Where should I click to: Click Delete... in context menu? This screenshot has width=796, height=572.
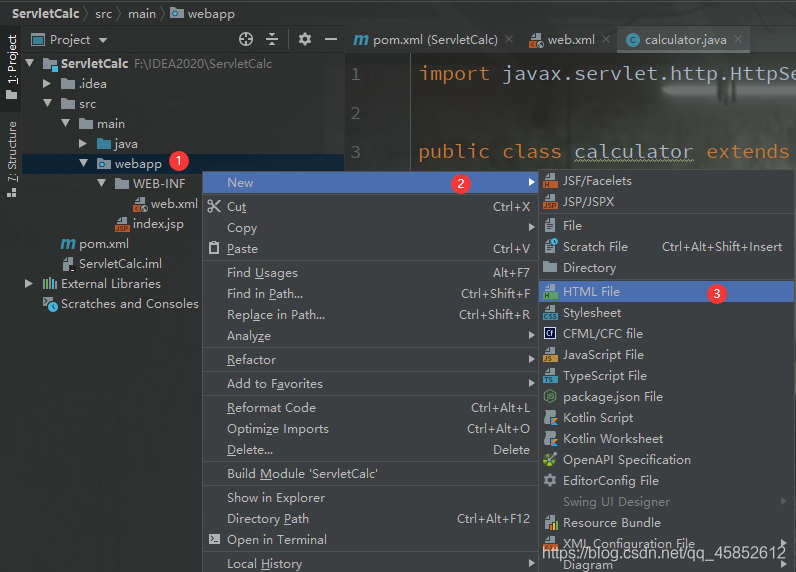(370, 449)
